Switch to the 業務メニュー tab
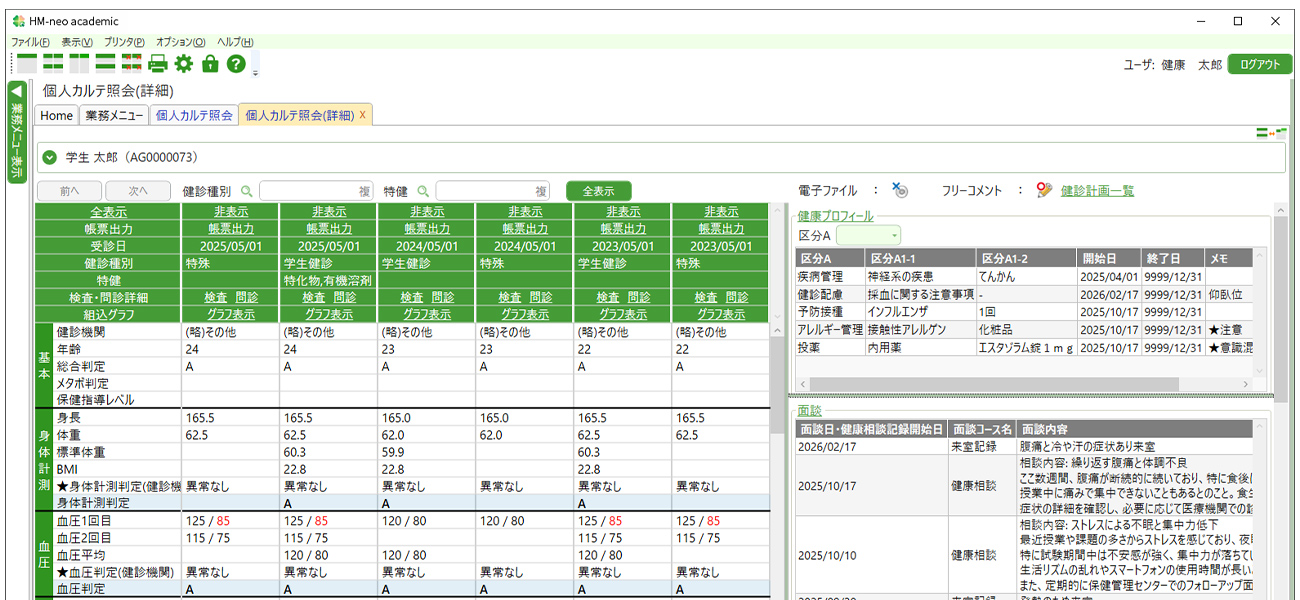Screen dimensions: 1300x600 [114, 116]
